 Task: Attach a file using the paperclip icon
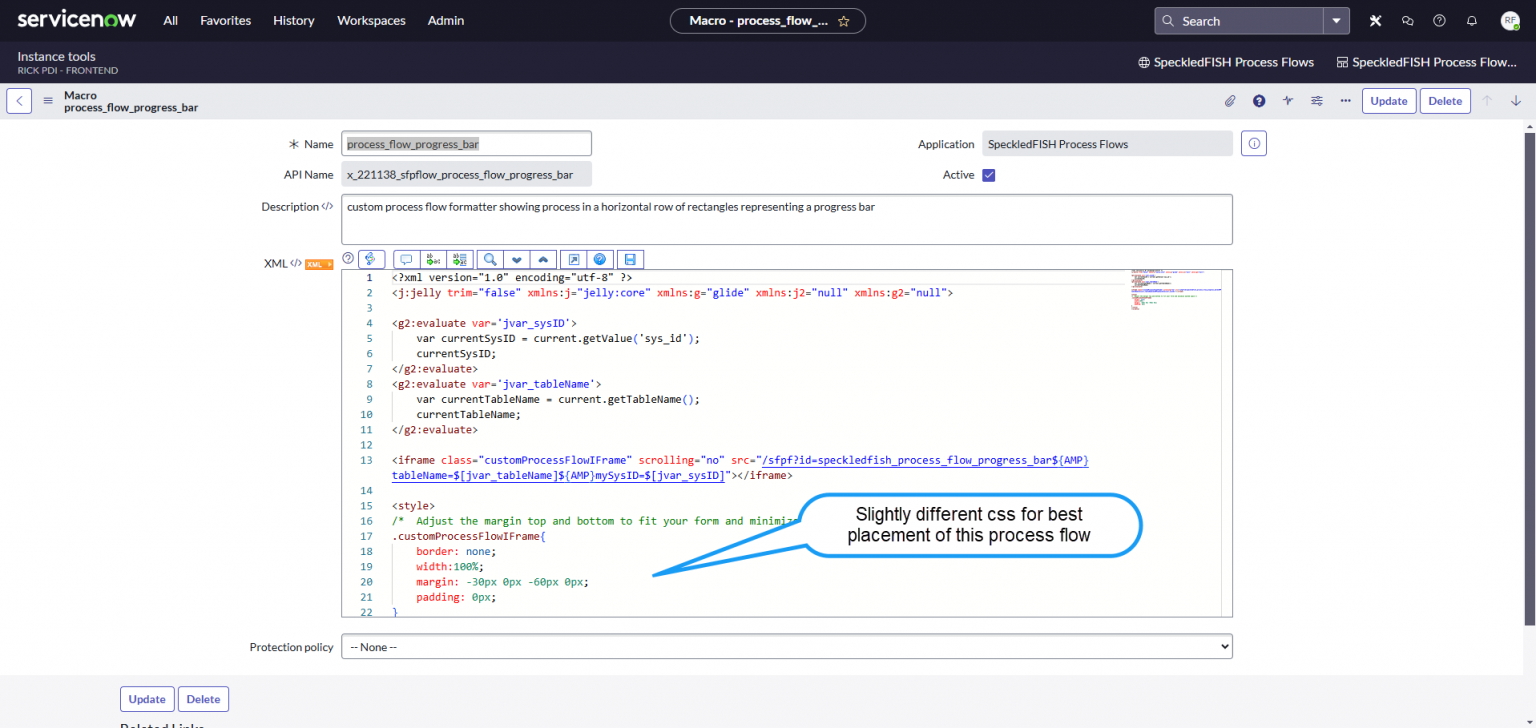pos(1230,100)
